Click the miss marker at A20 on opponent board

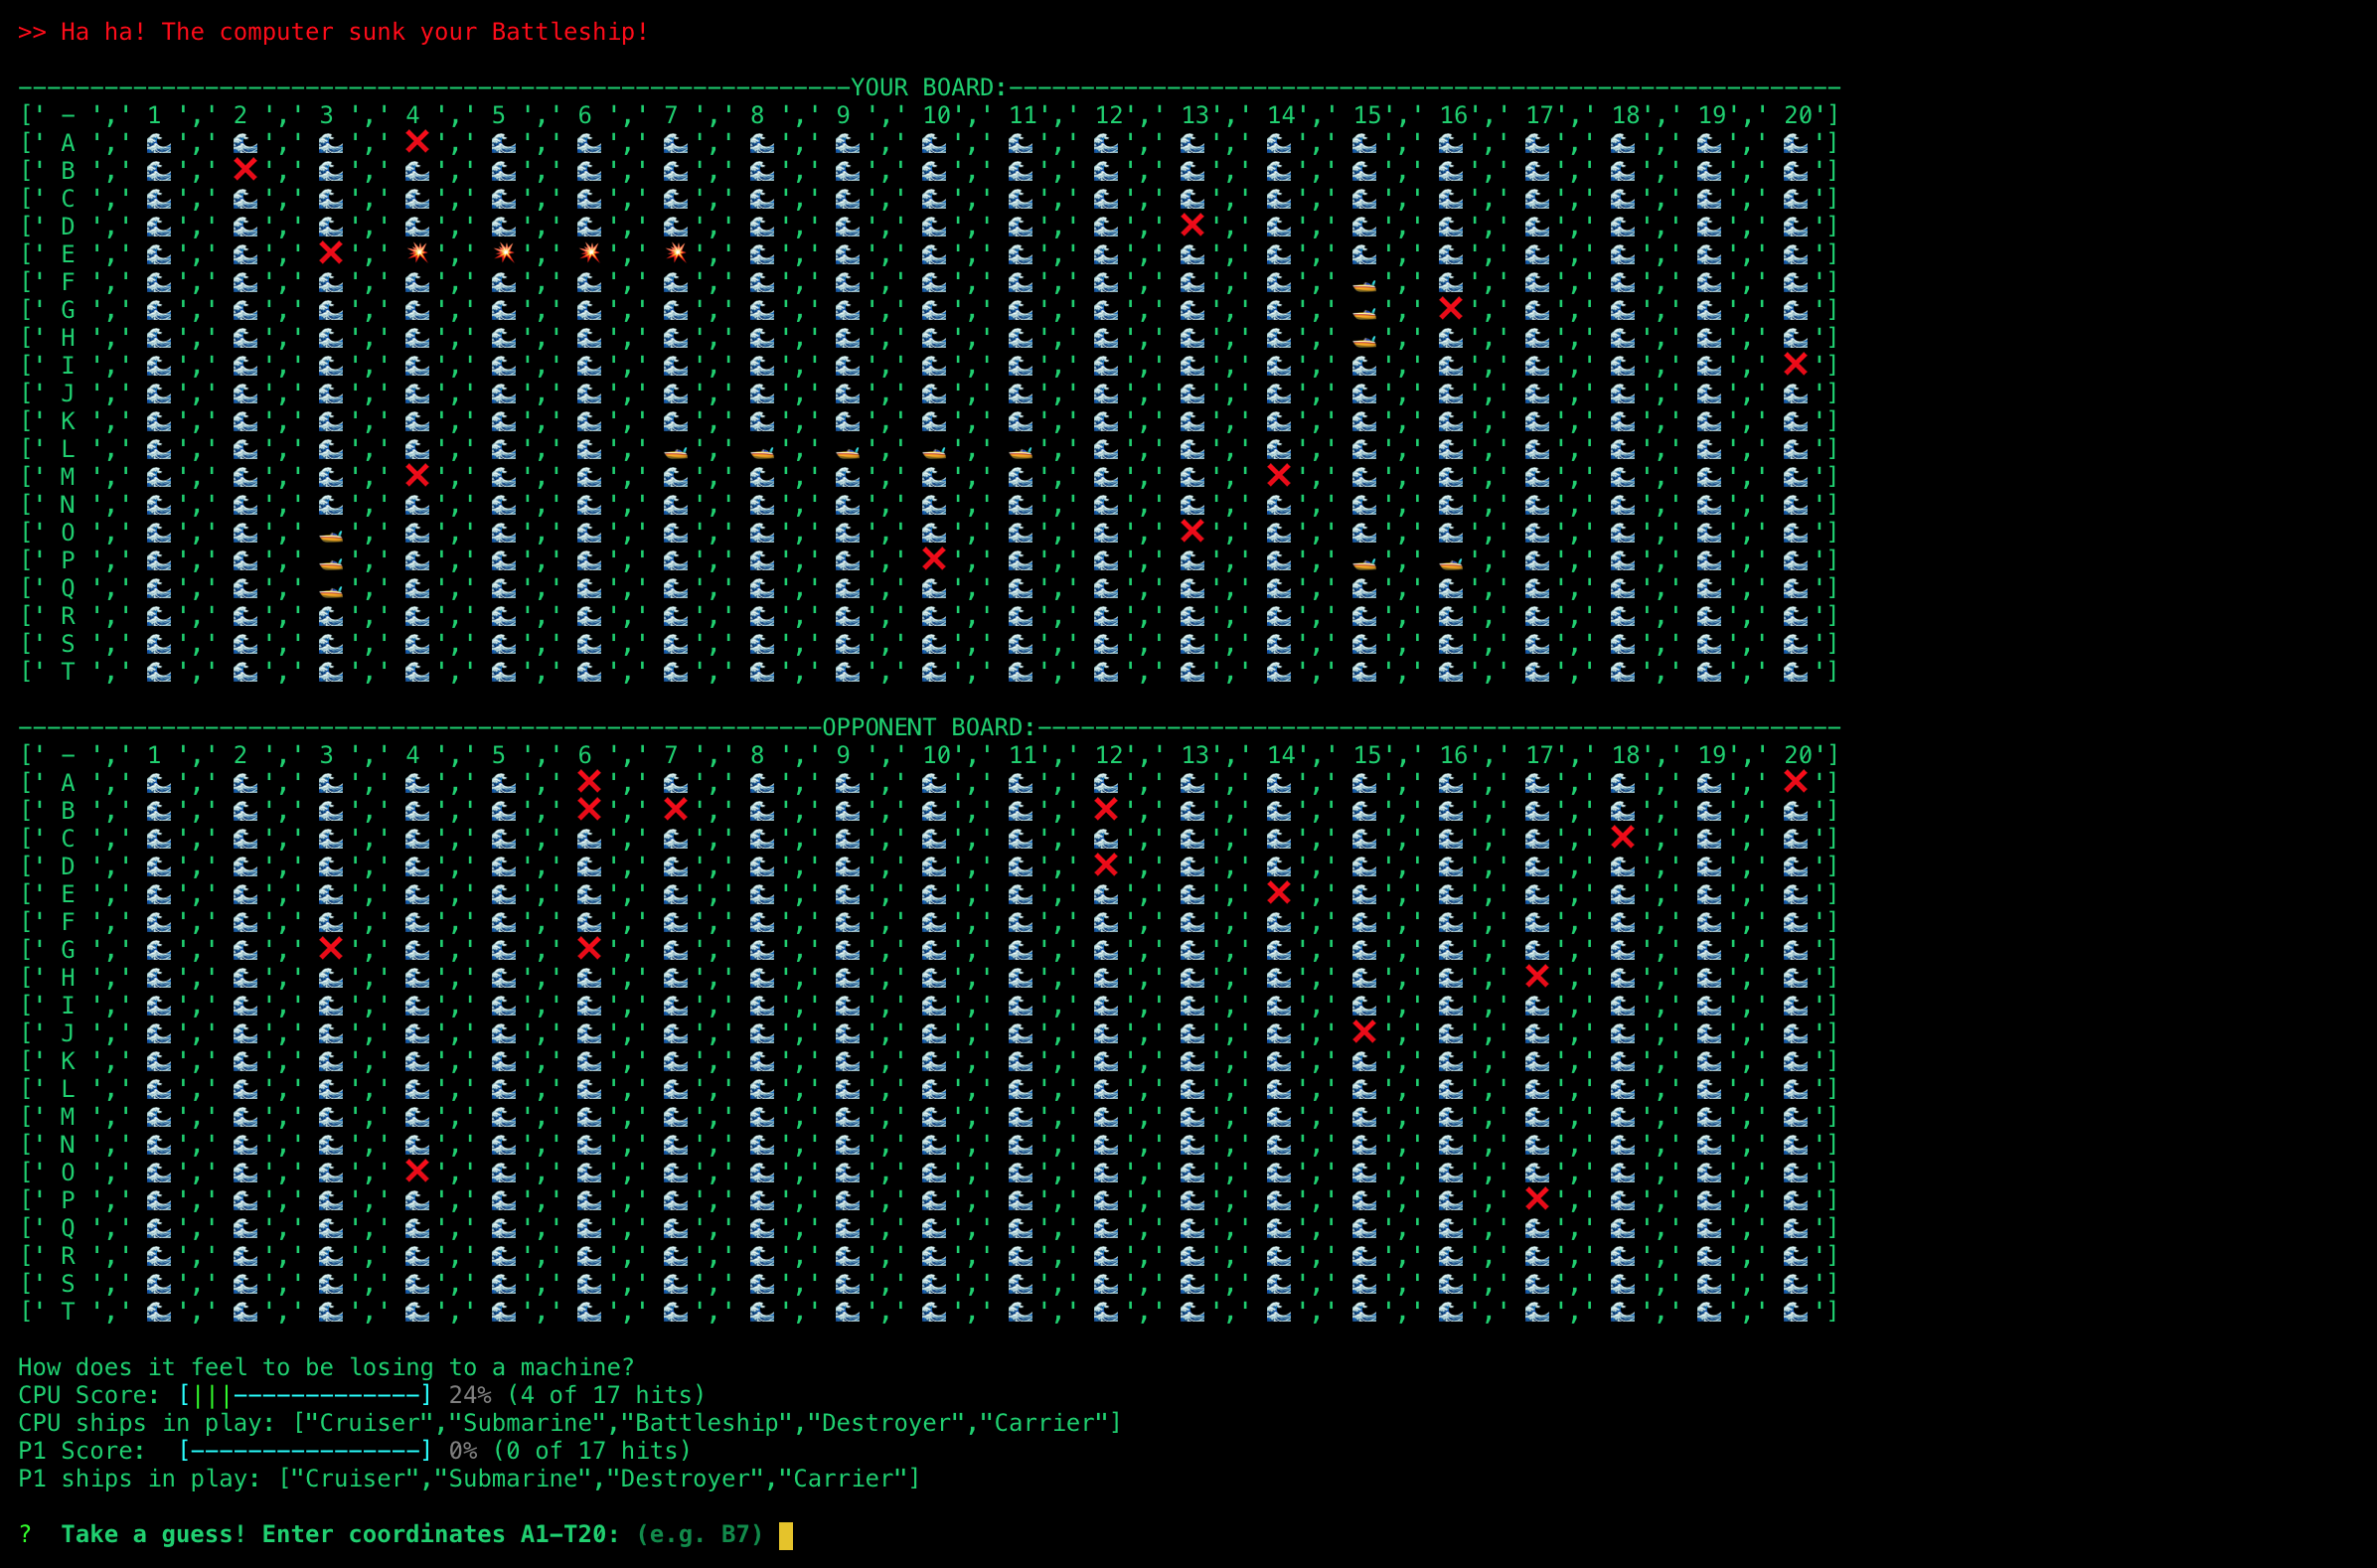coord(1795,781)
